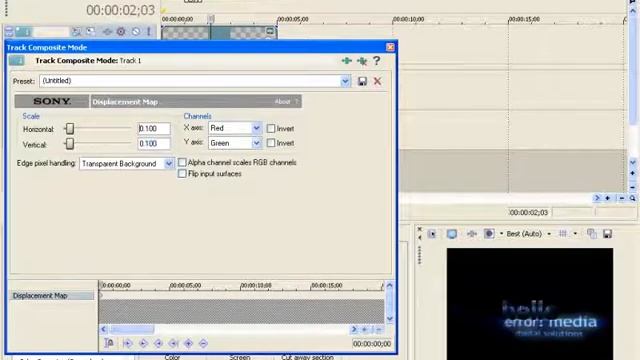Open plug-in help via the question mark icon
The height and width of the screenshot is (360, 640).
coord(377,61)
